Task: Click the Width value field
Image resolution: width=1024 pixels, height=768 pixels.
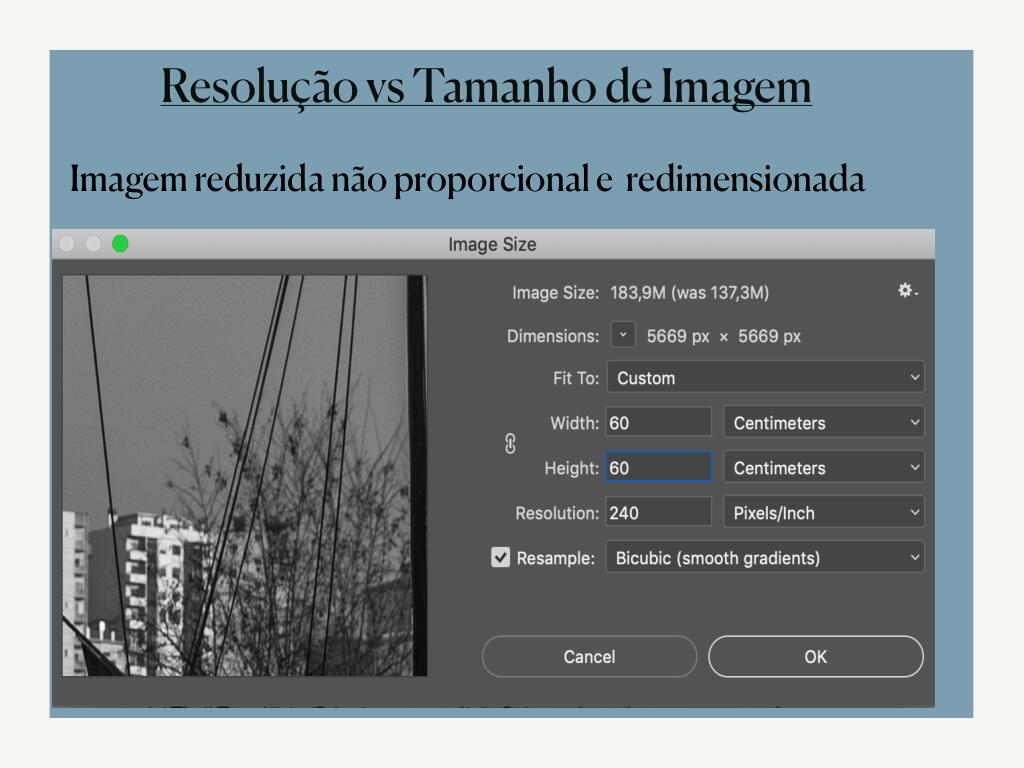Action: click(658, 423)
